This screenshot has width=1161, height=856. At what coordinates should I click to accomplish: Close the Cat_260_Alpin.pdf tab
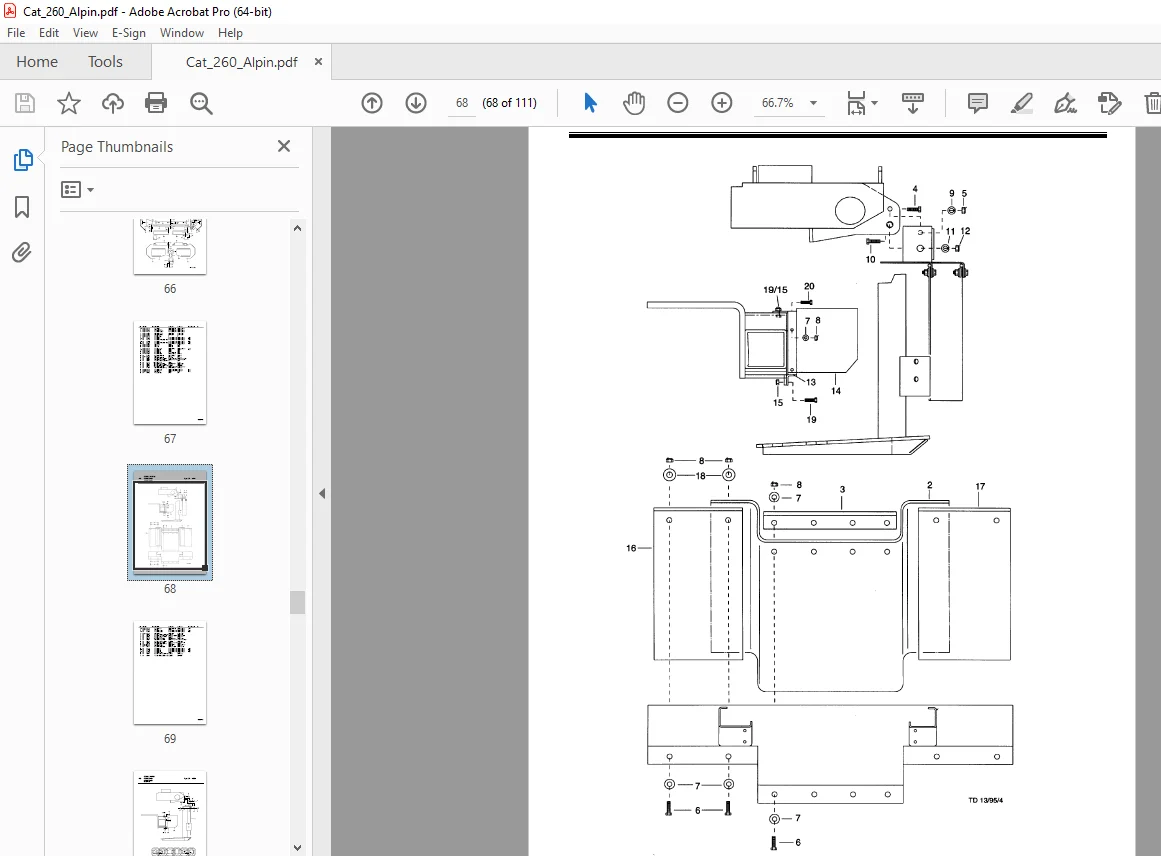click(318, 61)
